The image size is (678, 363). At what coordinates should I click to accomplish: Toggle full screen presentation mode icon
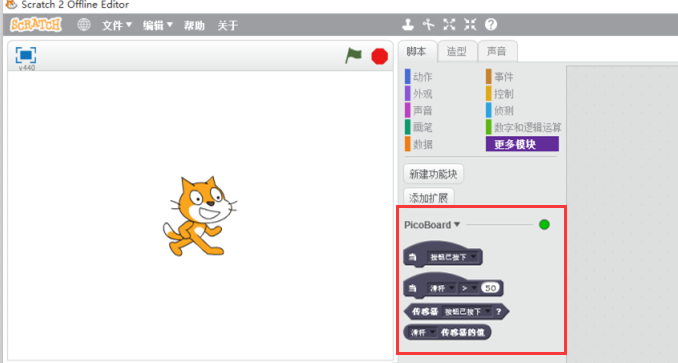[26, 55]
